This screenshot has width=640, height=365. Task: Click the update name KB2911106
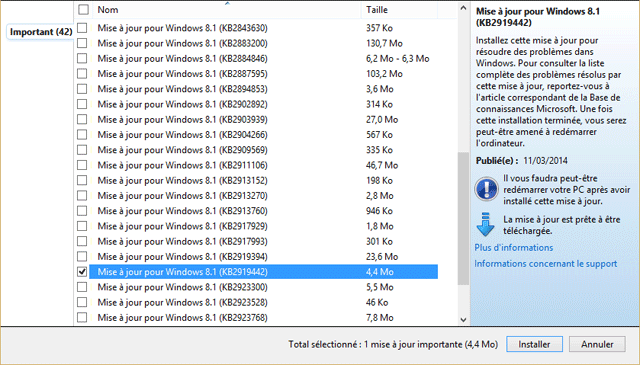pyautogui.click(x=182, y=165)
